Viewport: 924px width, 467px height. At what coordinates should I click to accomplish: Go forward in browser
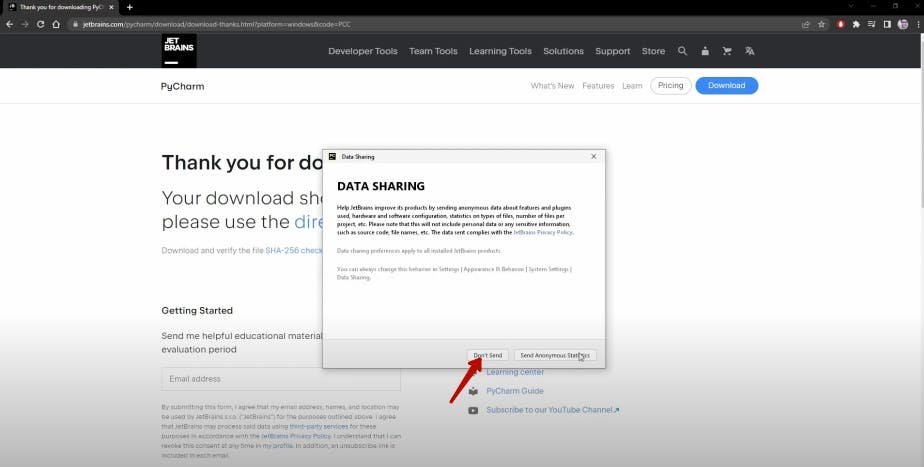(25, 24)
